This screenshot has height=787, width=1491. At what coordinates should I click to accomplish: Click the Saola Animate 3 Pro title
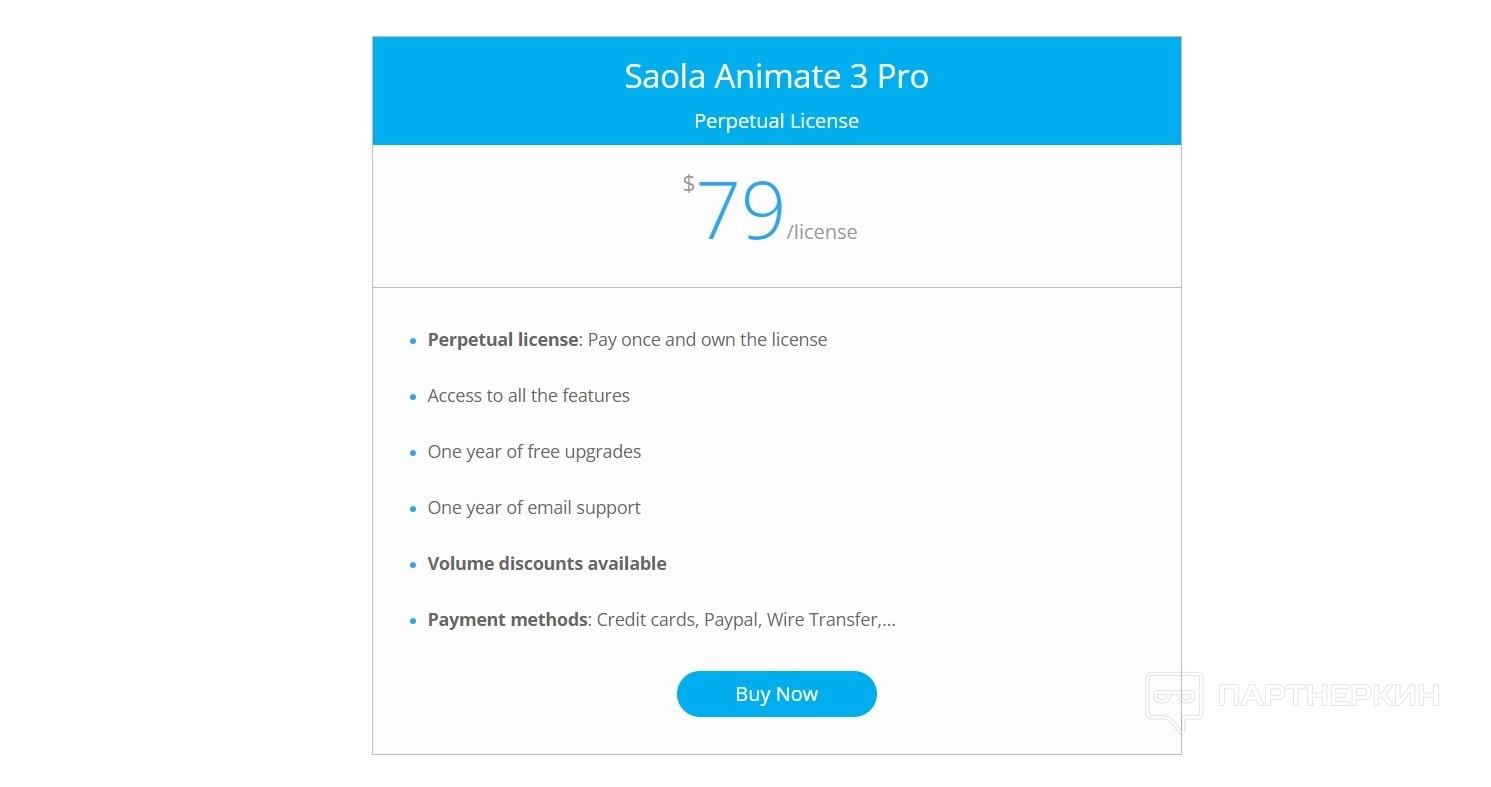click(776, 77)
